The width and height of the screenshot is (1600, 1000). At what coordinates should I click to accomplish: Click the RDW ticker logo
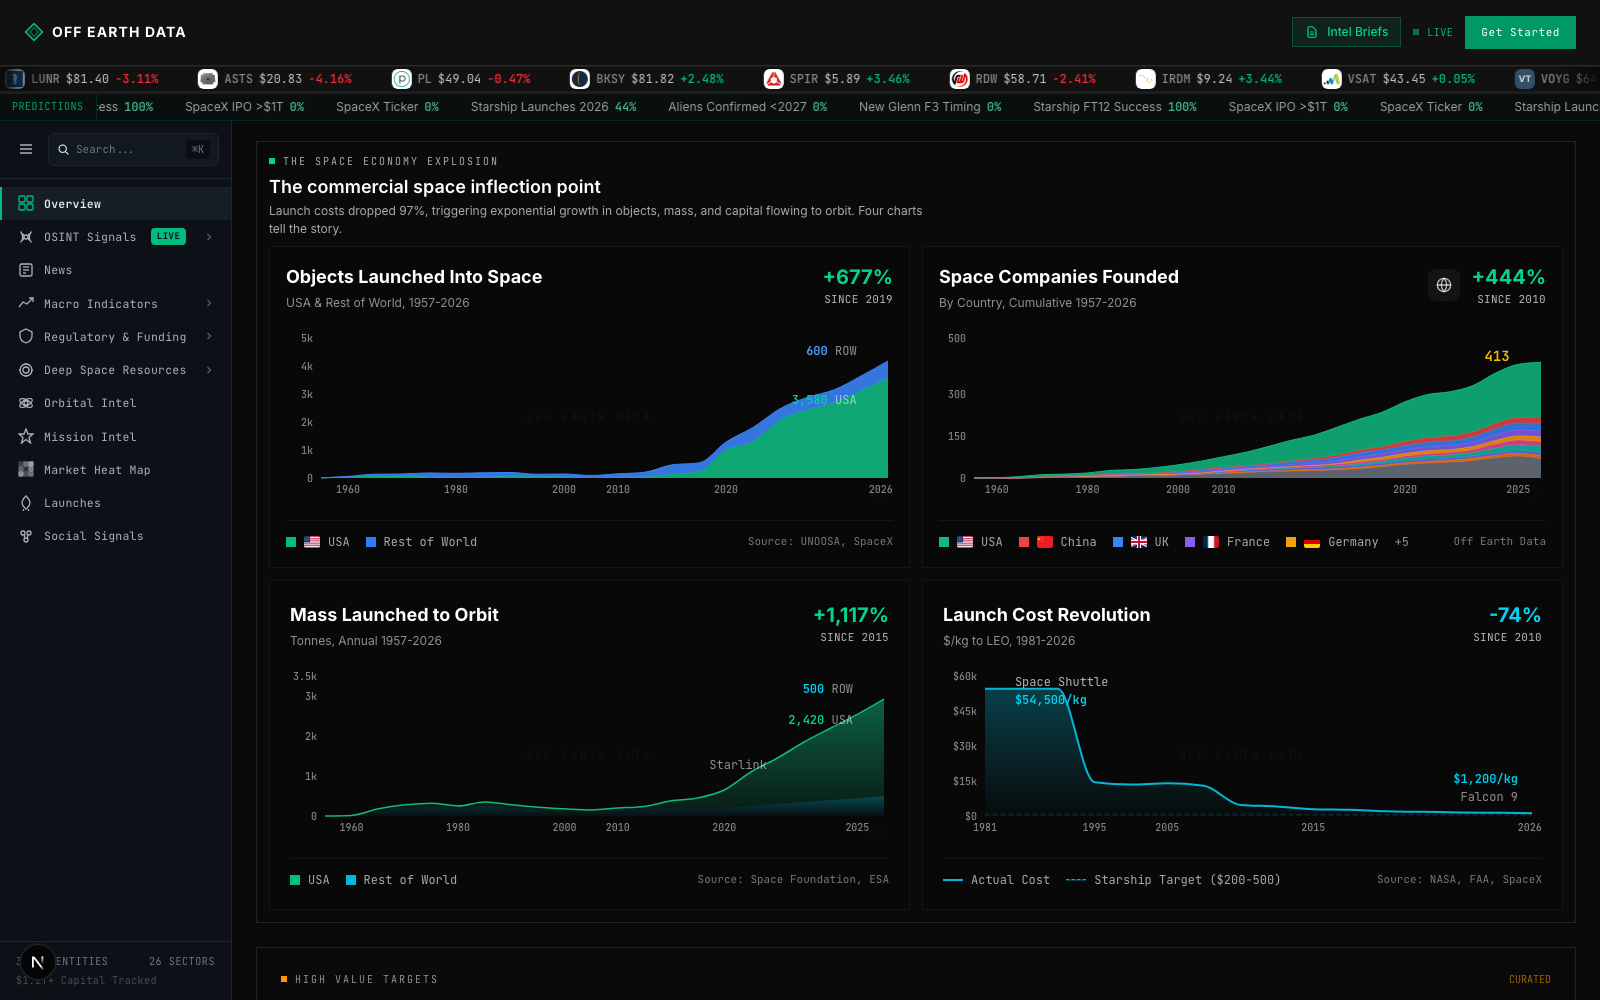coord(959,79)
